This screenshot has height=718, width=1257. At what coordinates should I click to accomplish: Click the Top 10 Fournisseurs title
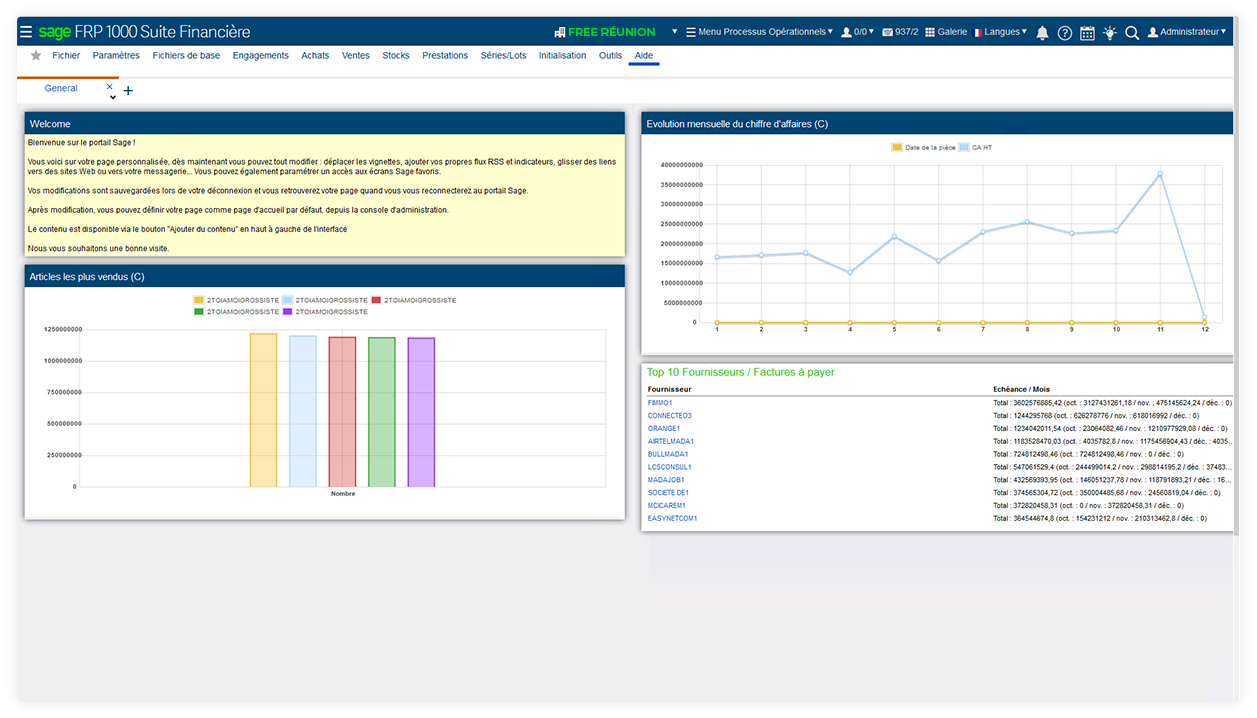(x=740, y=372)
